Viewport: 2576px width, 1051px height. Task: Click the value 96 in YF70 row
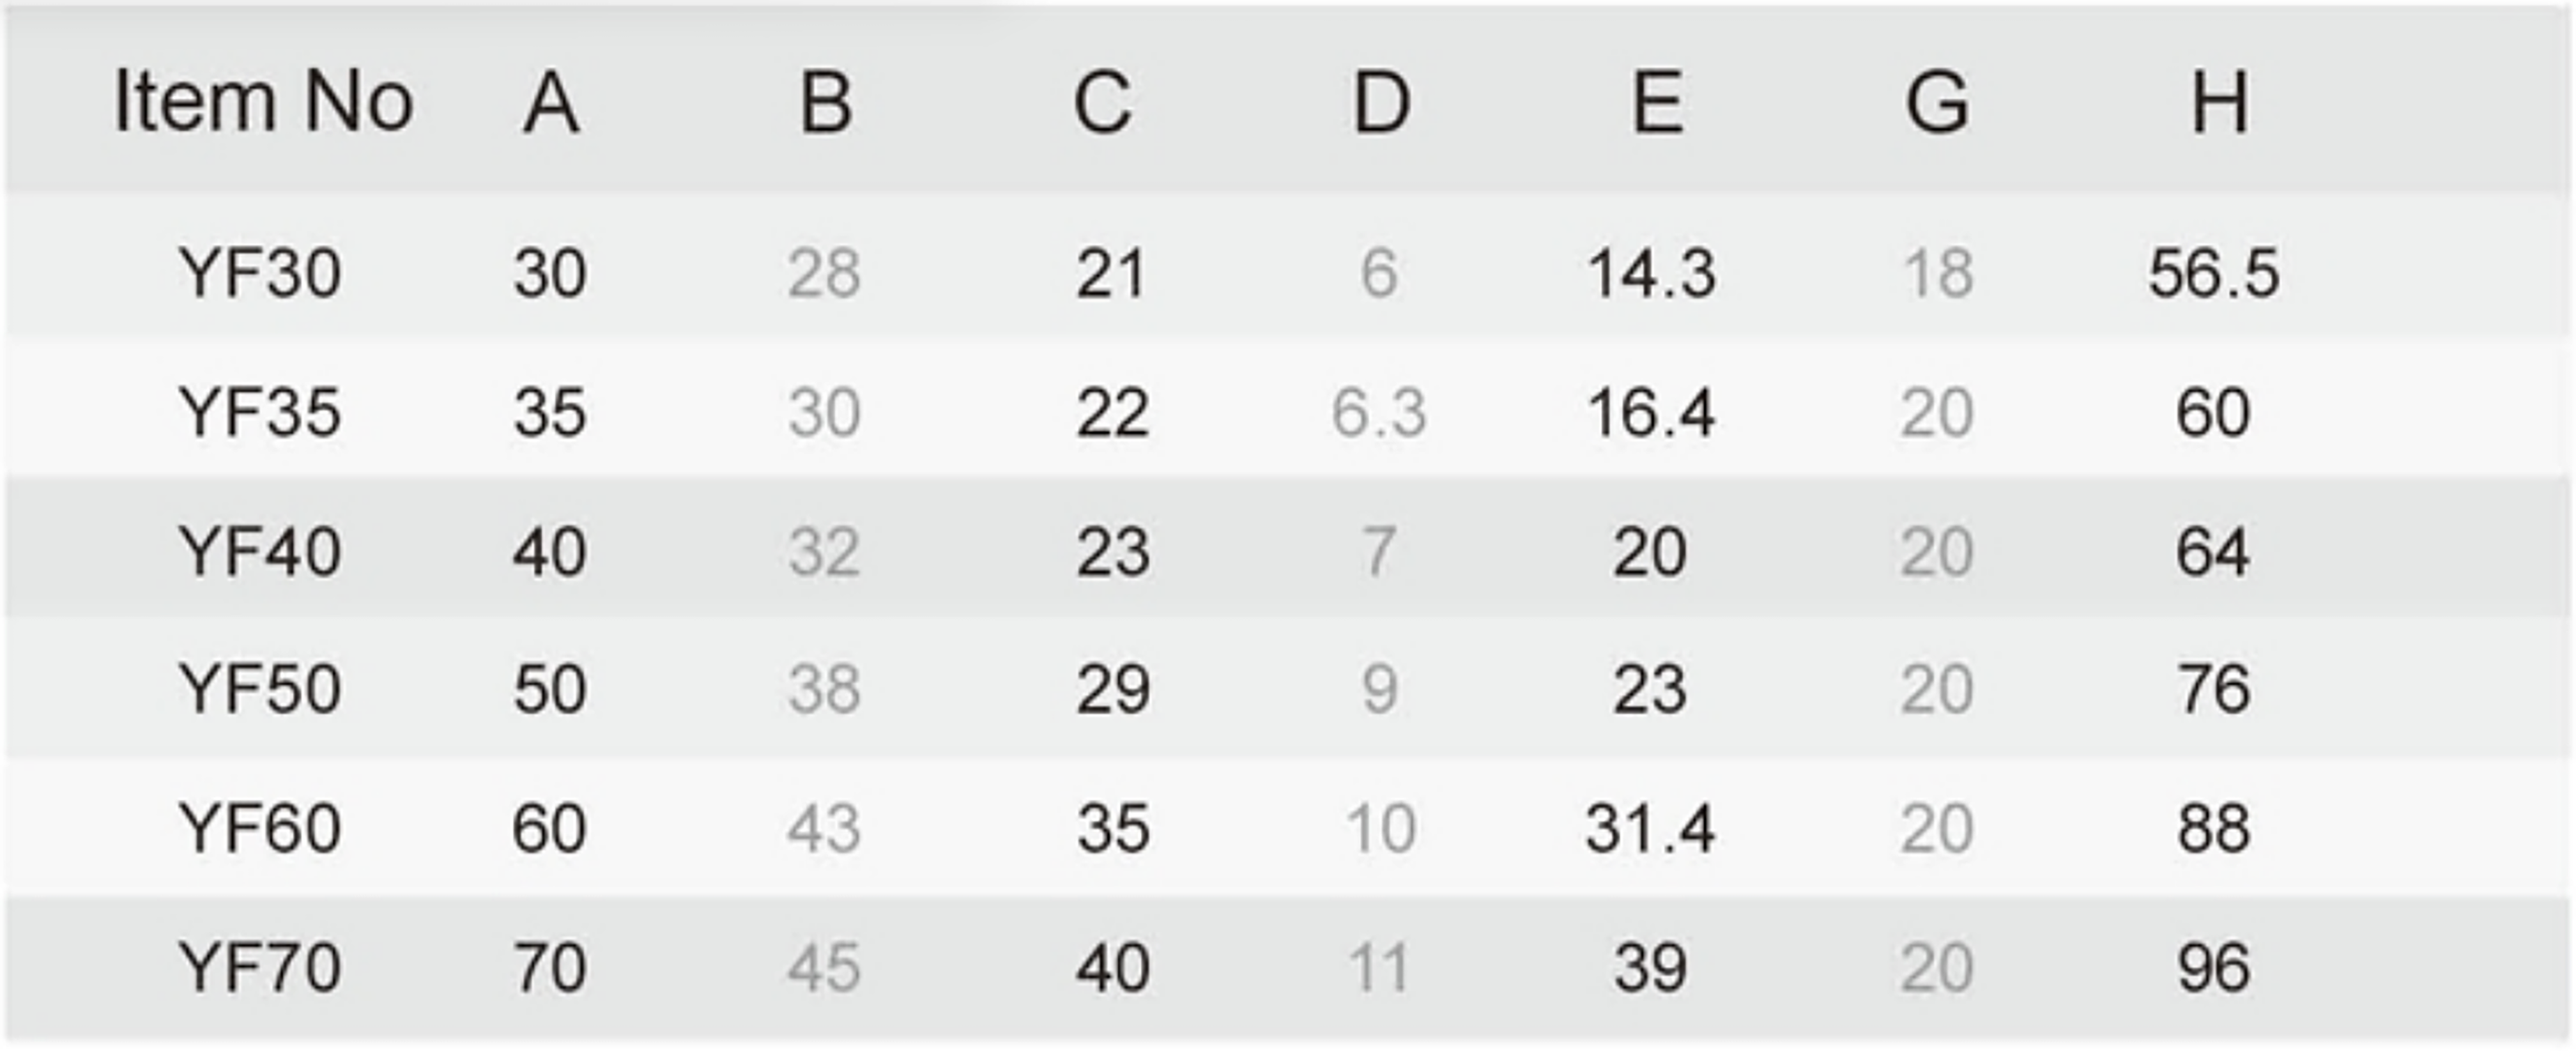(x=2214, y=966)
